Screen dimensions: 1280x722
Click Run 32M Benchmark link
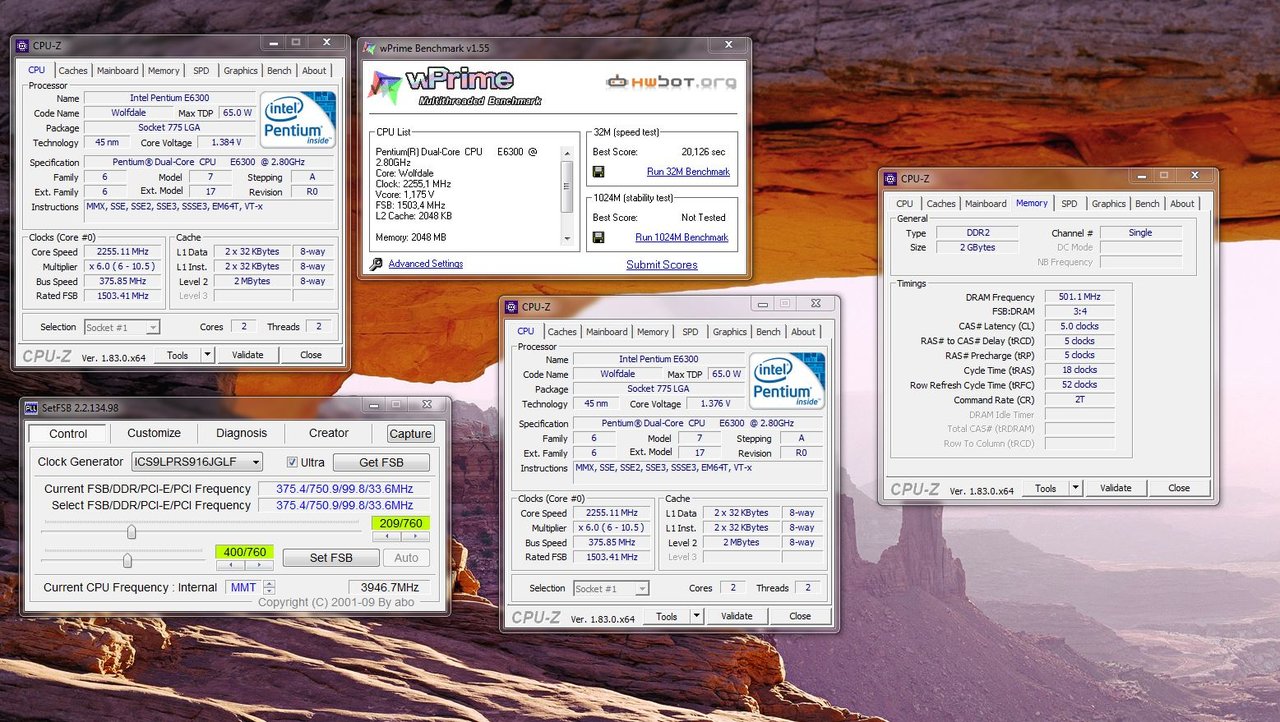pos(688,172)
